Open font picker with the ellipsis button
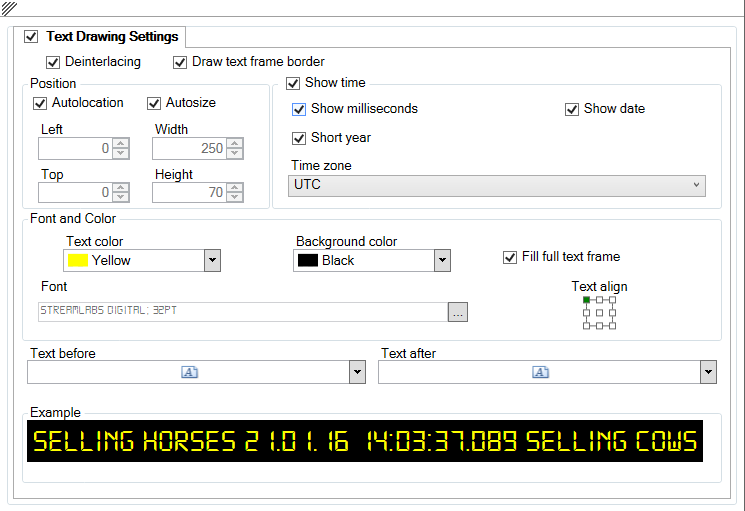Viewport: 745px width, 511px height. click(458, 312)
